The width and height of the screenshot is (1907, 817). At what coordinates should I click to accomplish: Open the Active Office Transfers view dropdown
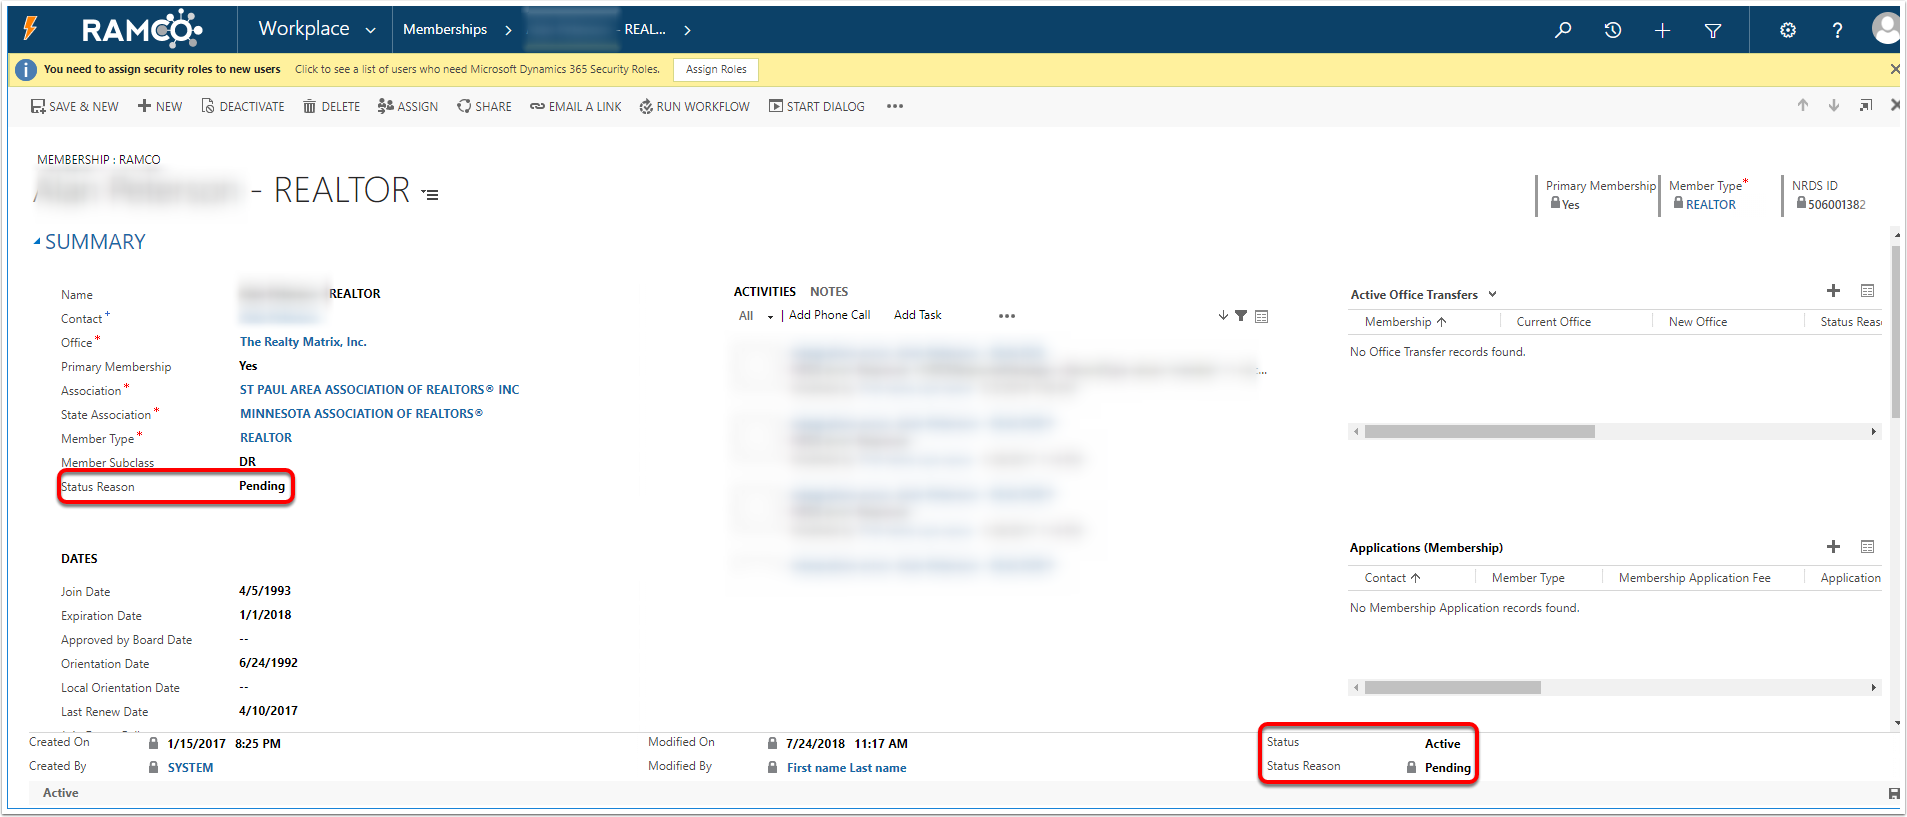pyautogui.click(x=1492, y=294)
